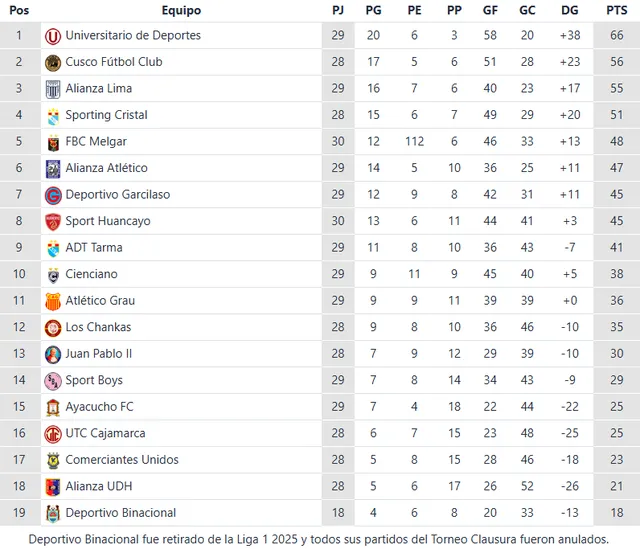
Task: Select the Equipo column header
Action: point(181,10)
